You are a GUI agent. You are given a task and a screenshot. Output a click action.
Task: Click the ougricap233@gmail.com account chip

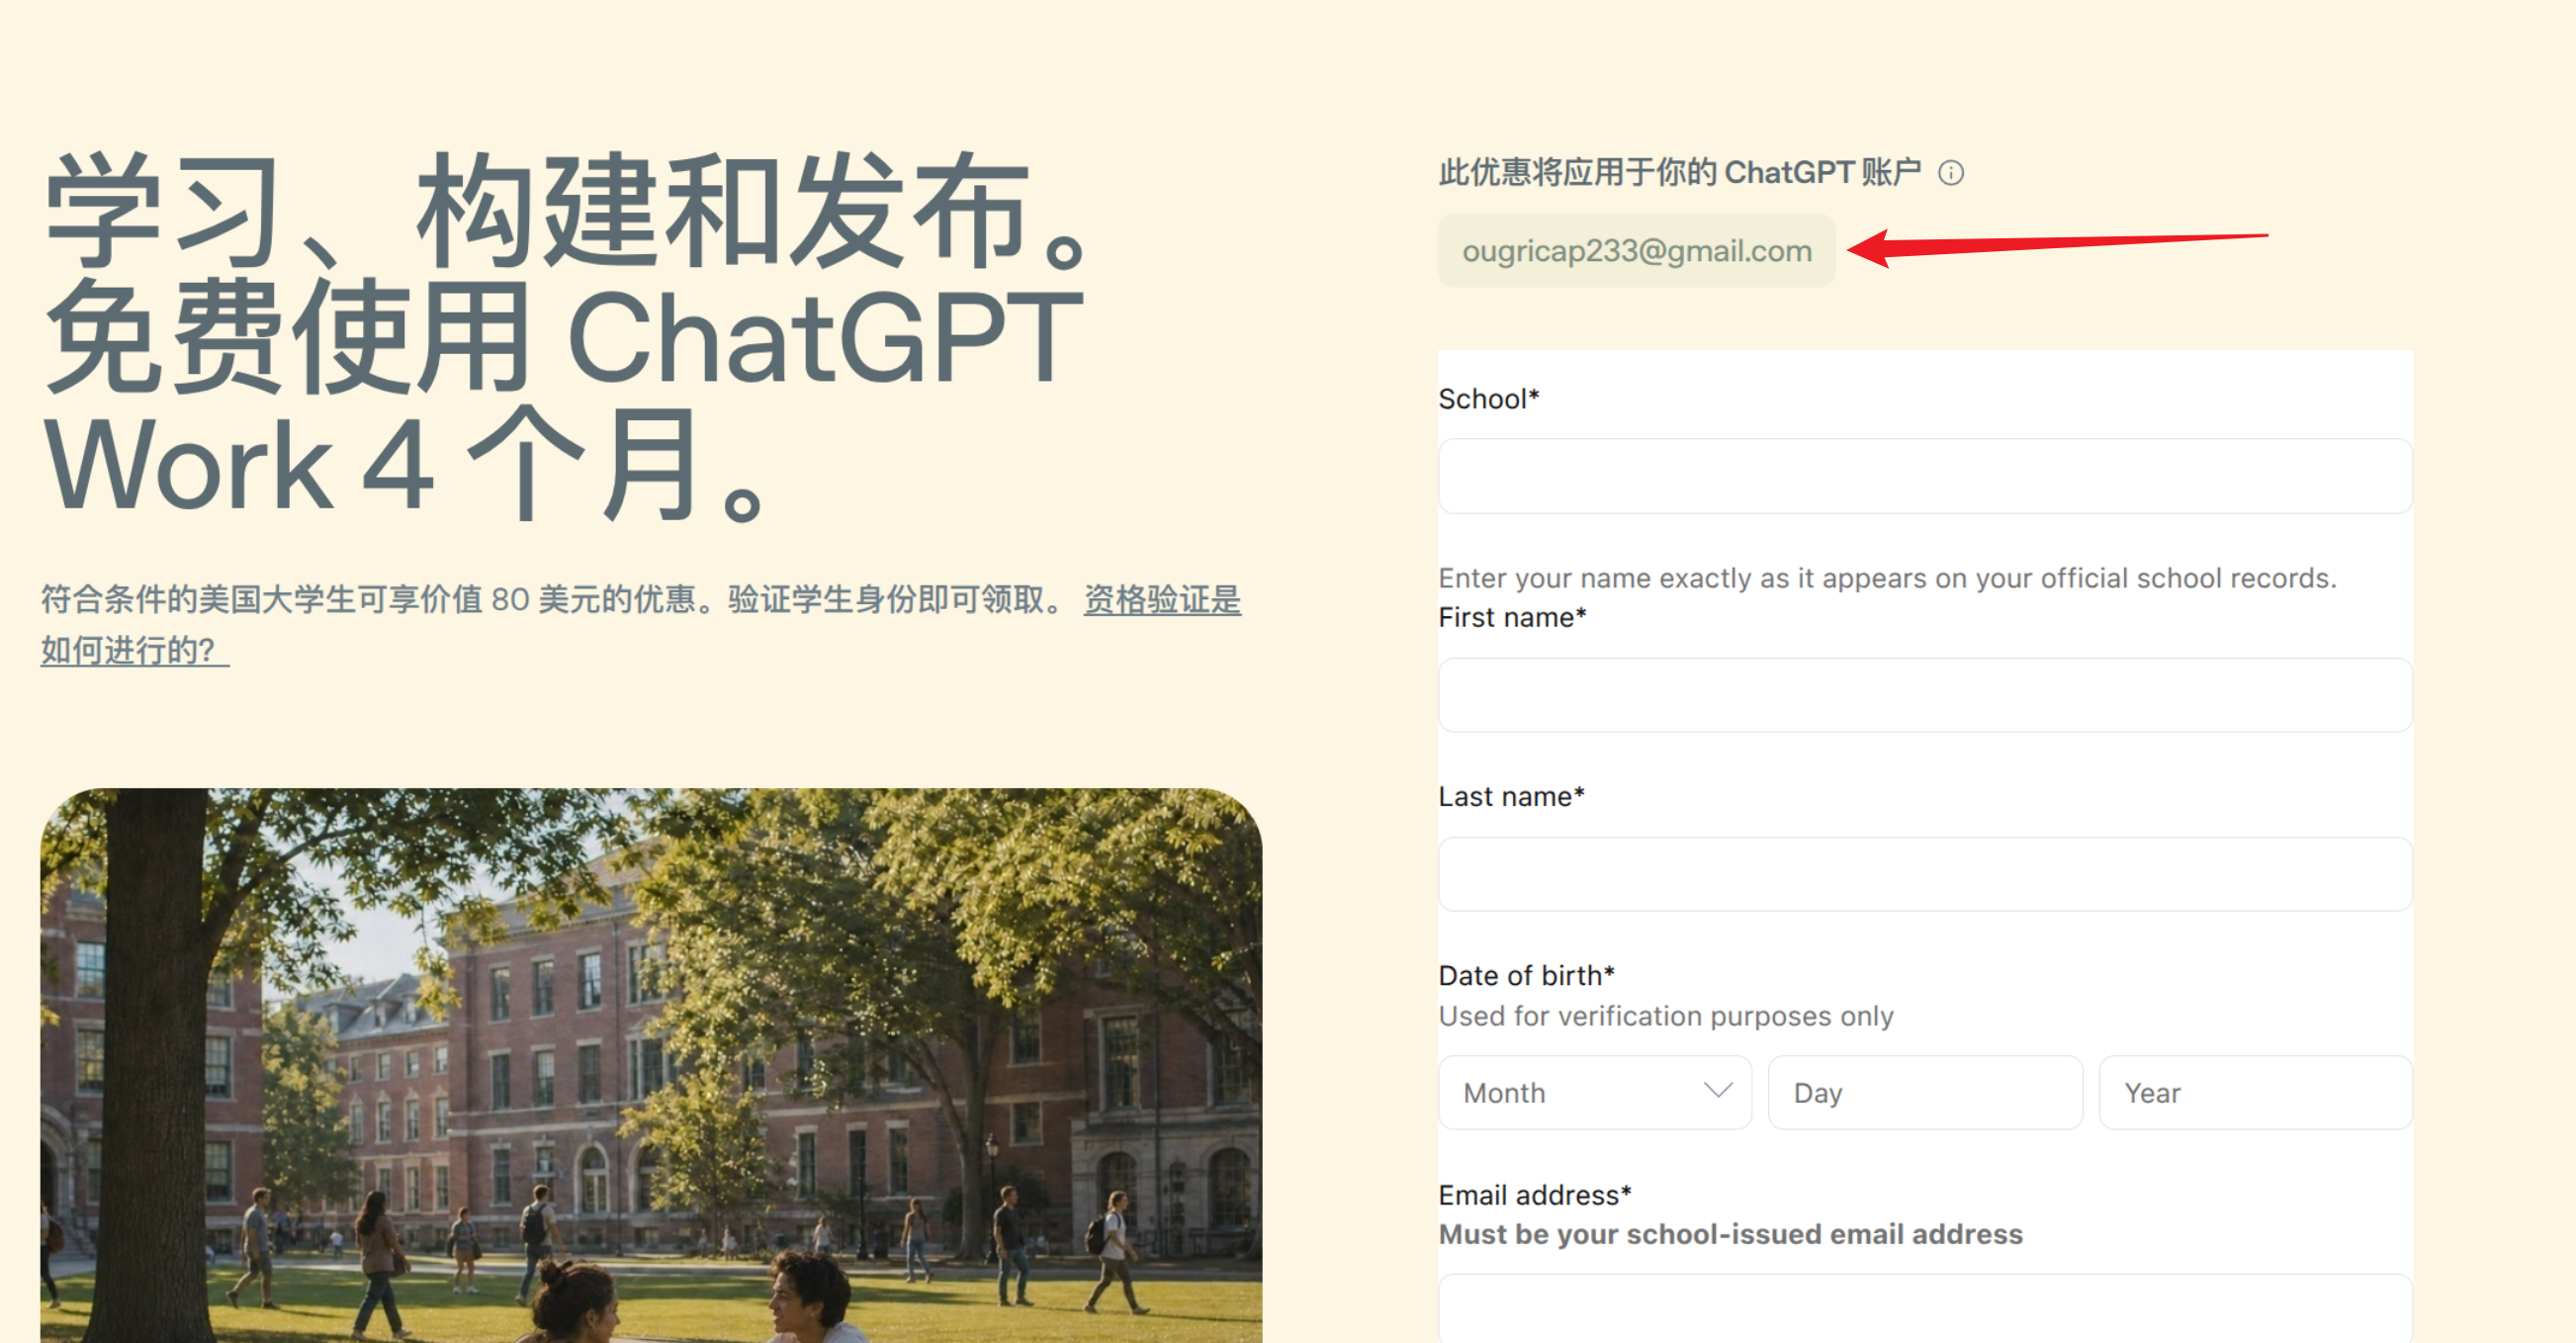[x=1636, y=250]
